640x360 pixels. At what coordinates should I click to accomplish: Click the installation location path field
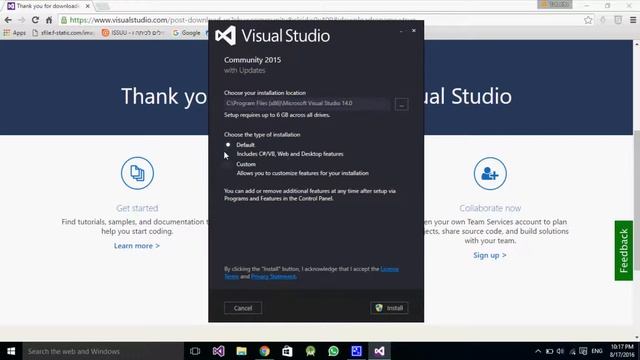click(307, 103)
